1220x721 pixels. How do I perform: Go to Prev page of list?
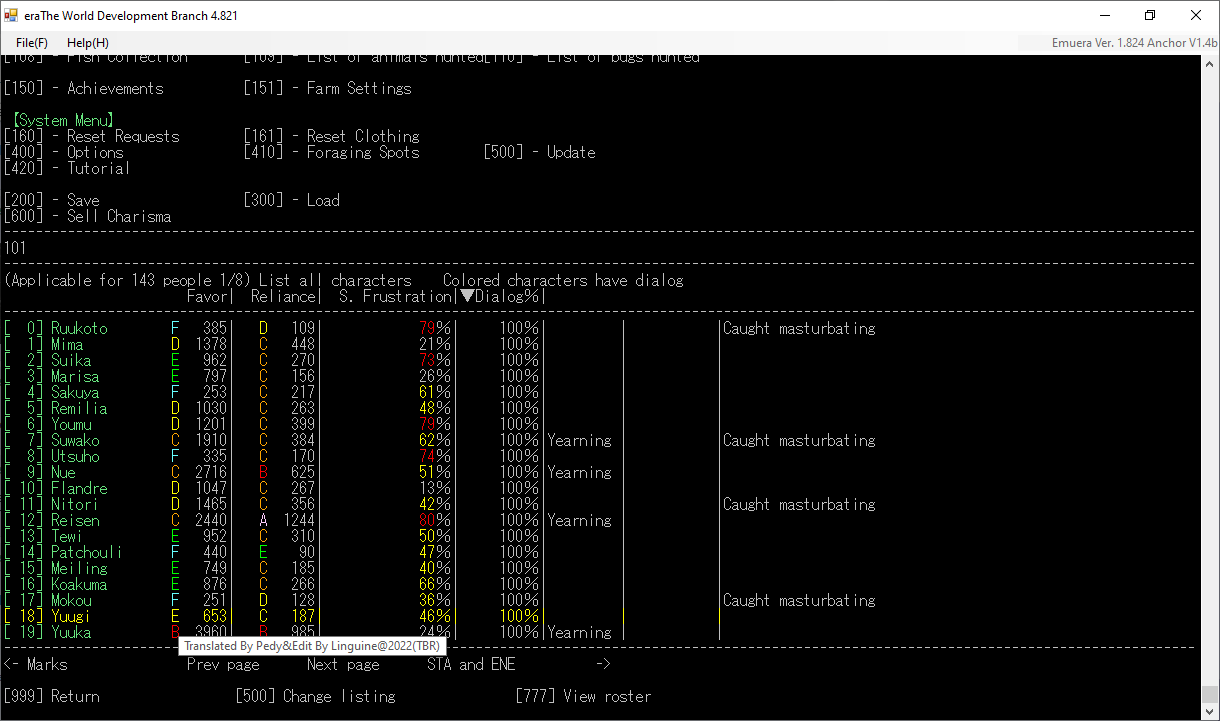click(x=223, y=665)
